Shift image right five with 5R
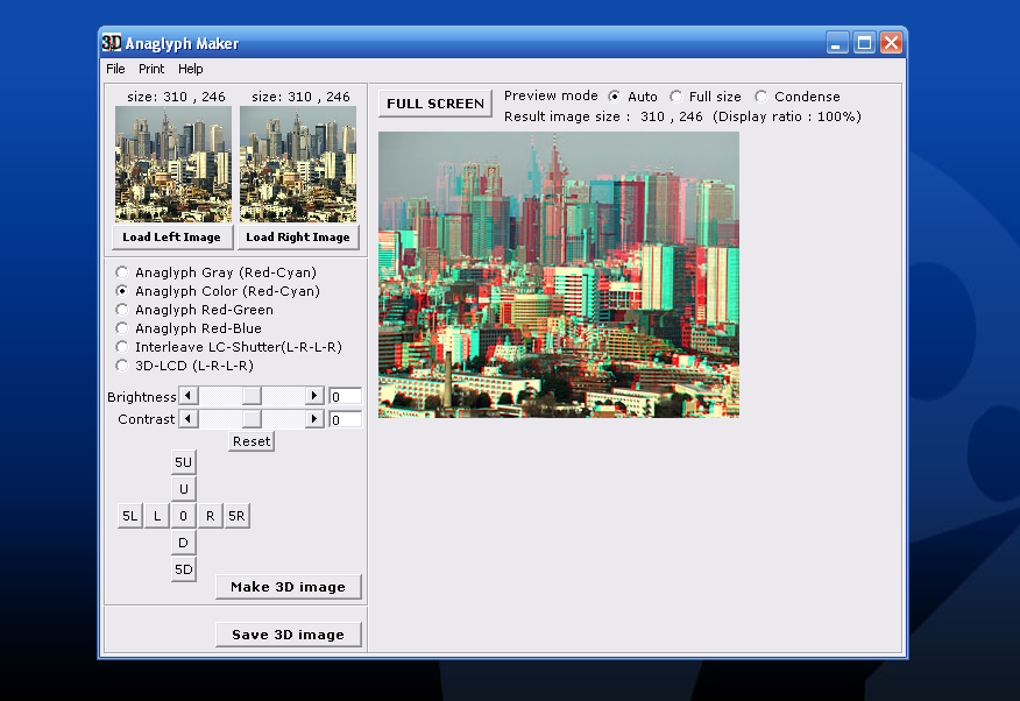 coord(237,516)
